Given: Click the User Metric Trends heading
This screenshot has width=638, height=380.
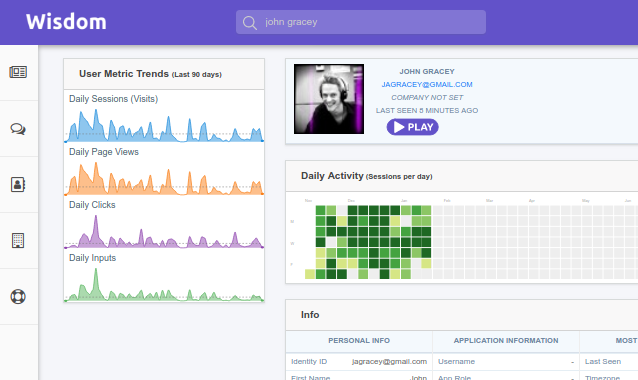Looking at the screenshot, I should pos(150,74).
